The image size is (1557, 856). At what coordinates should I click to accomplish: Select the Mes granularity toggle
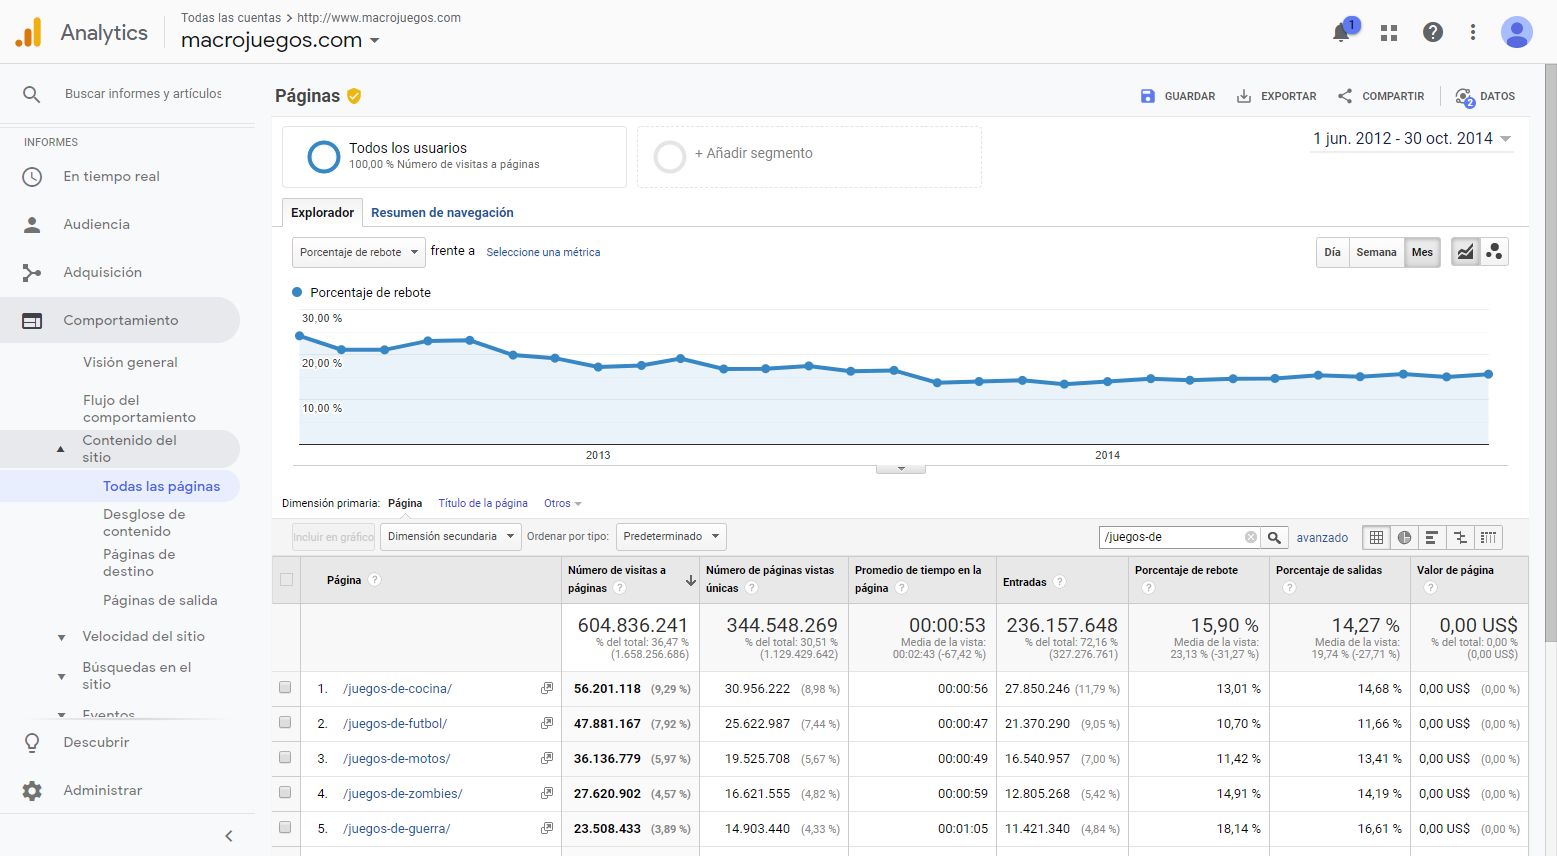tap(1422, 252)
